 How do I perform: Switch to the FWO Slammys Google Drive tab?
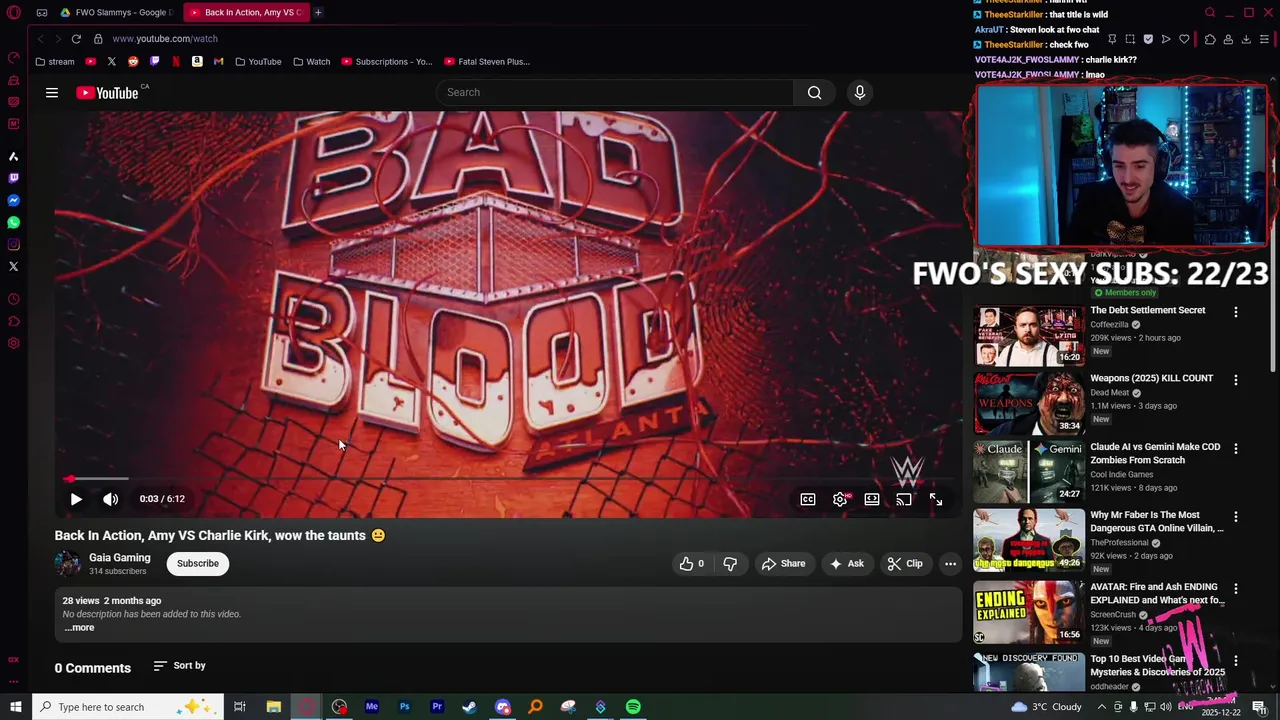[x=115, y=12]
